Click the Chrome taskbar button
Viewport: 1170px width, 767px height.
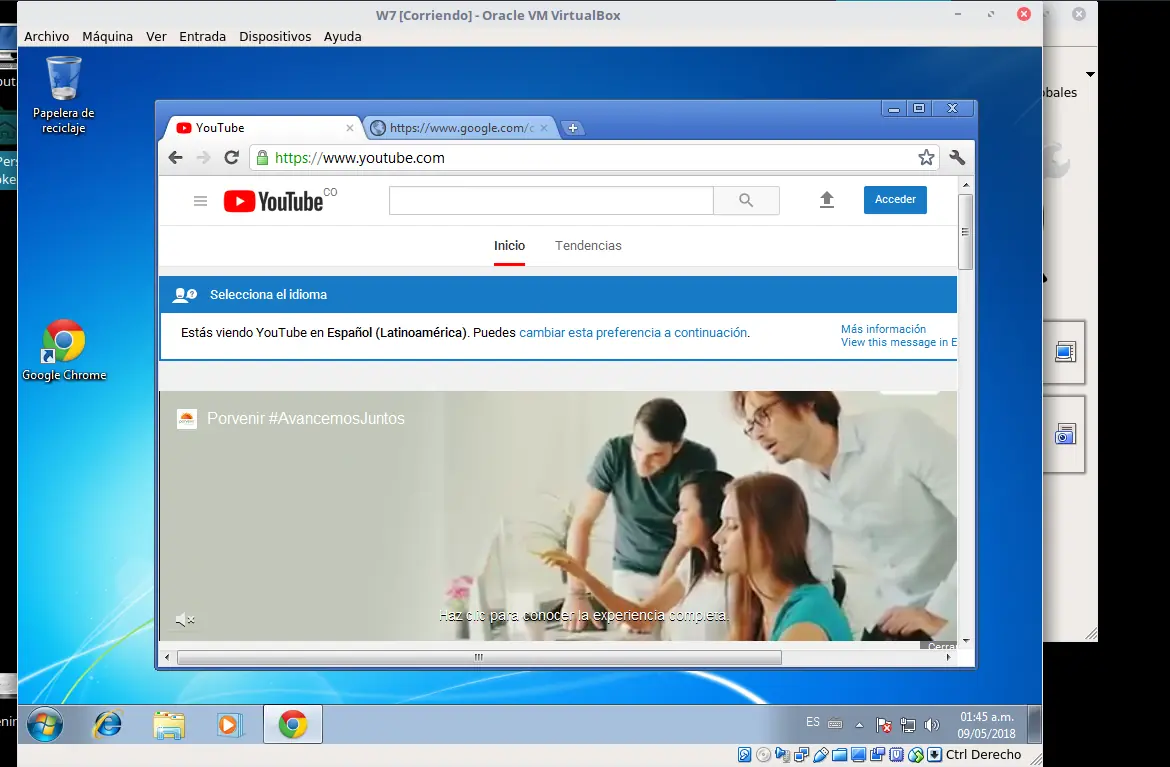tap(292, 724)
